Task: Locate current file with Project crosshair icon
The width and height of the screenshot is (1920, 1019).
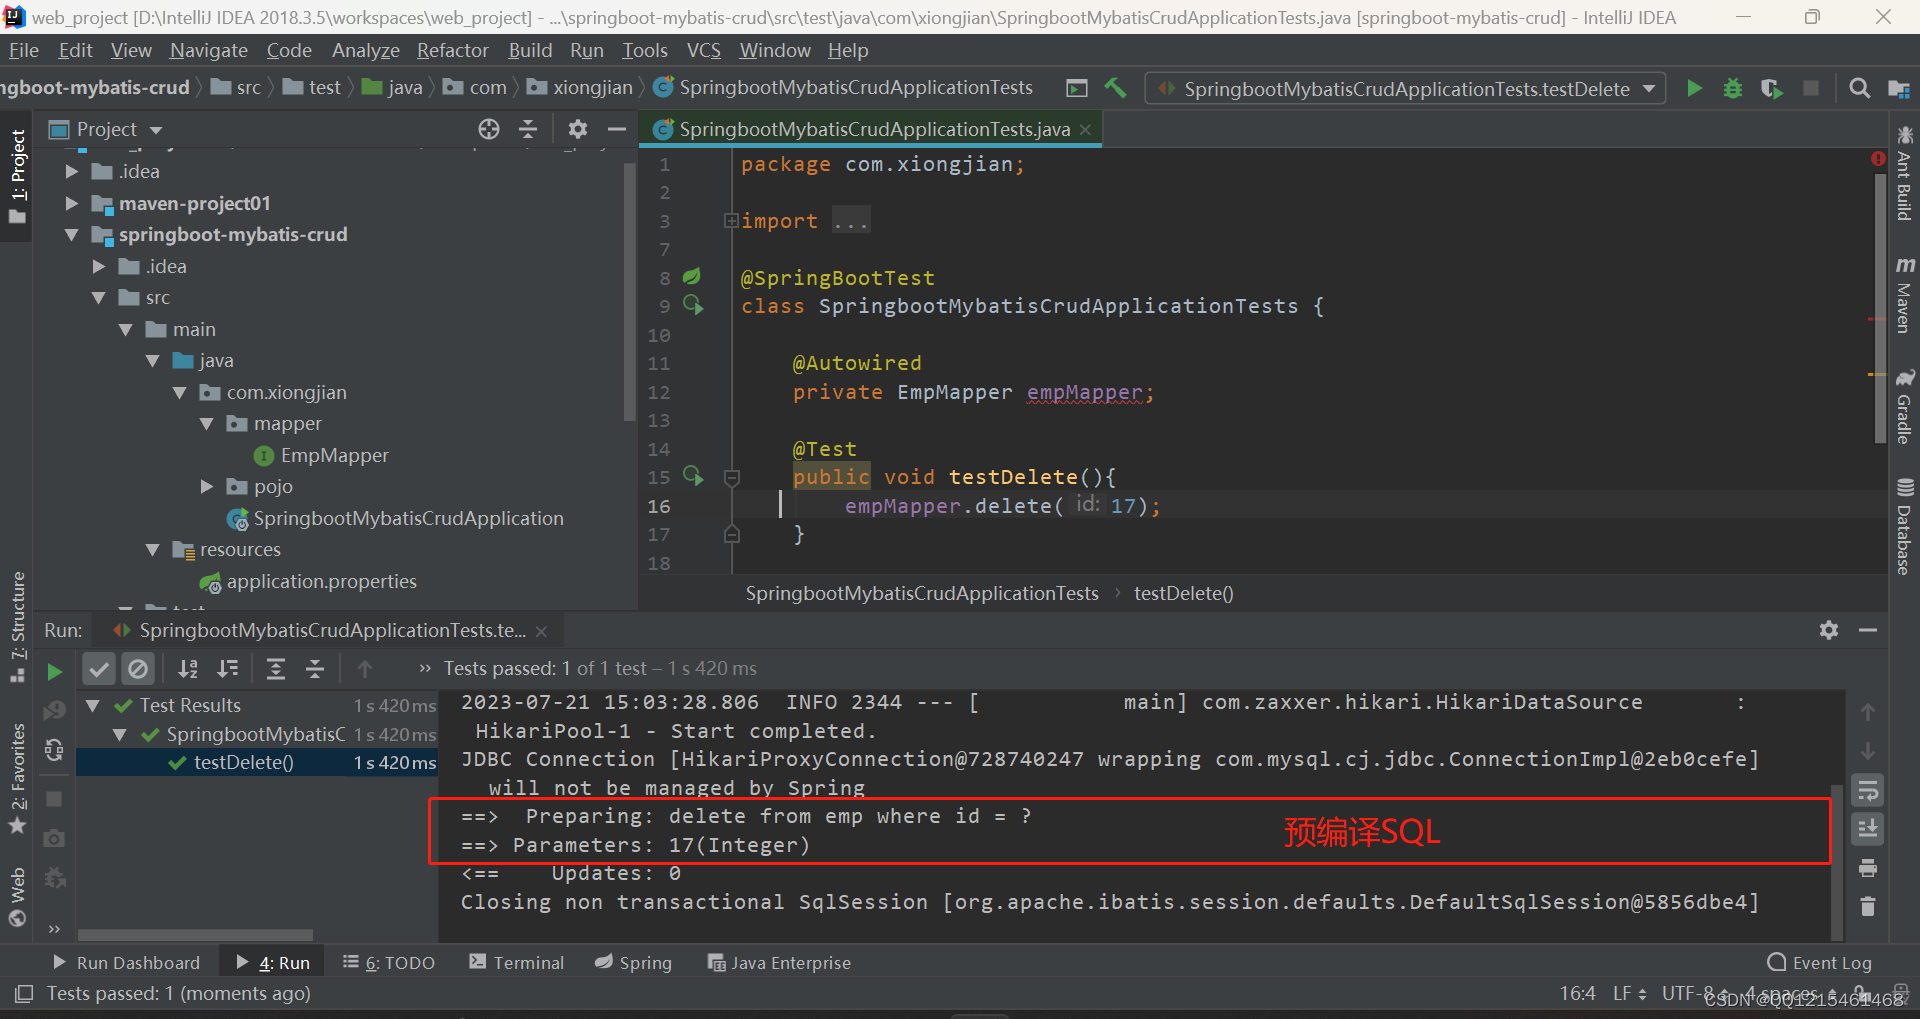Action: pyautogui.click(x=488, y=129)
